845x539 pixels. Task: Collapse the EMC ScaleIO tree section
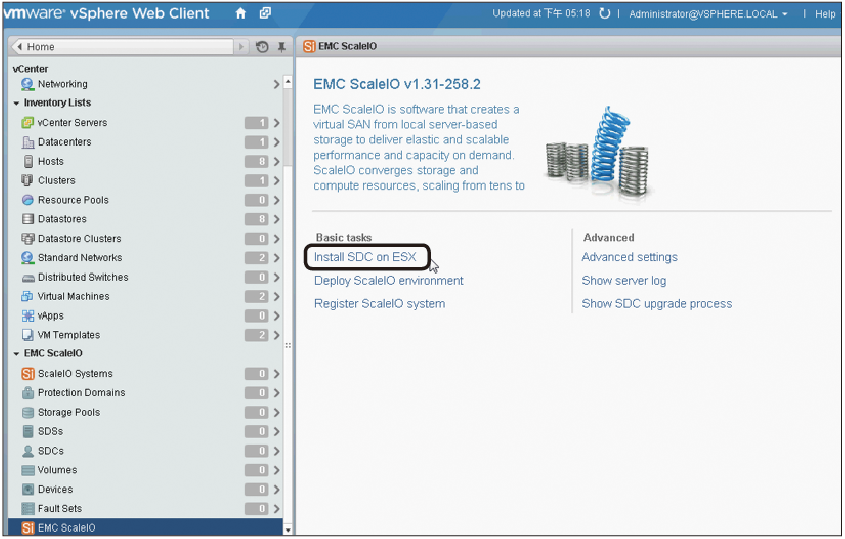click(16, 354)
